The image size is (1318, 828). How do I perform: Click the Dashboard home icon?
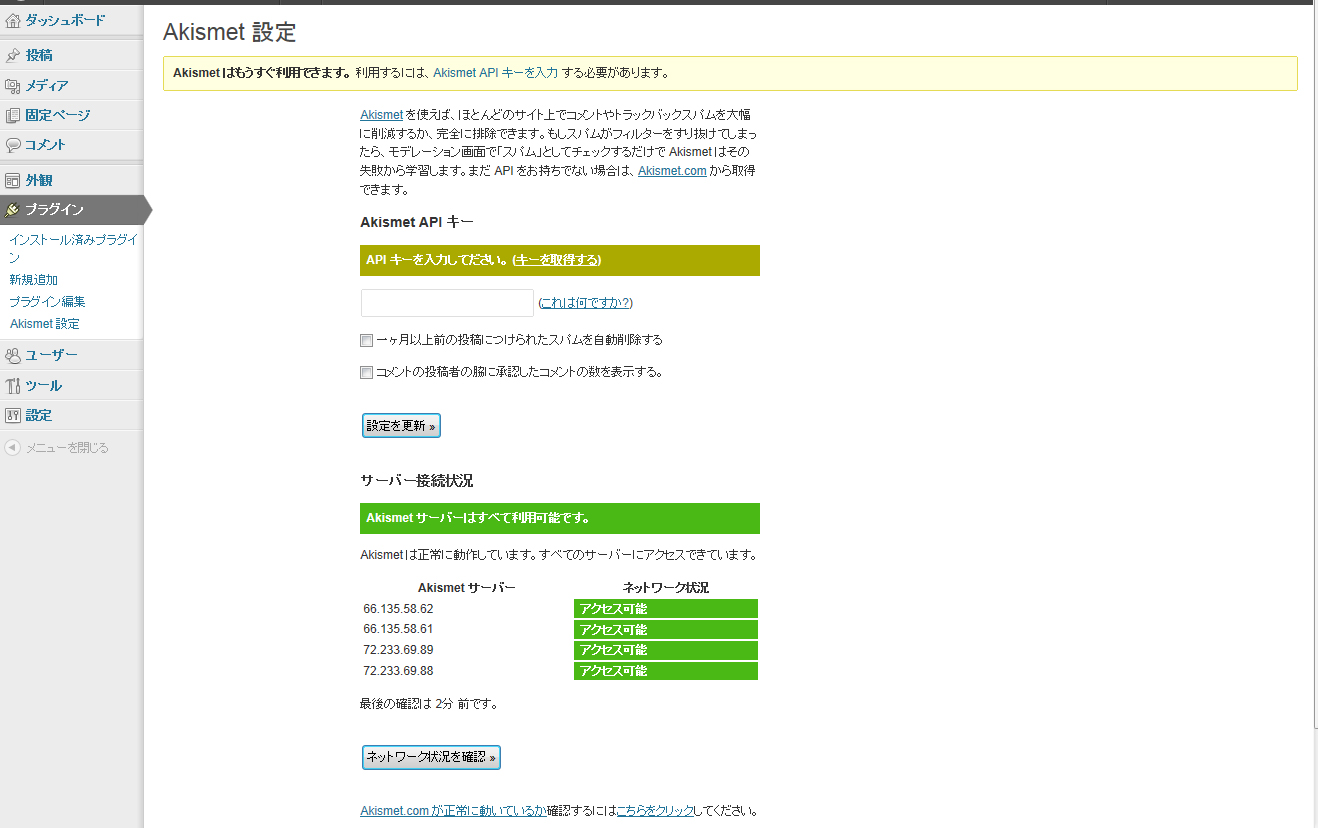coord(13,20)
